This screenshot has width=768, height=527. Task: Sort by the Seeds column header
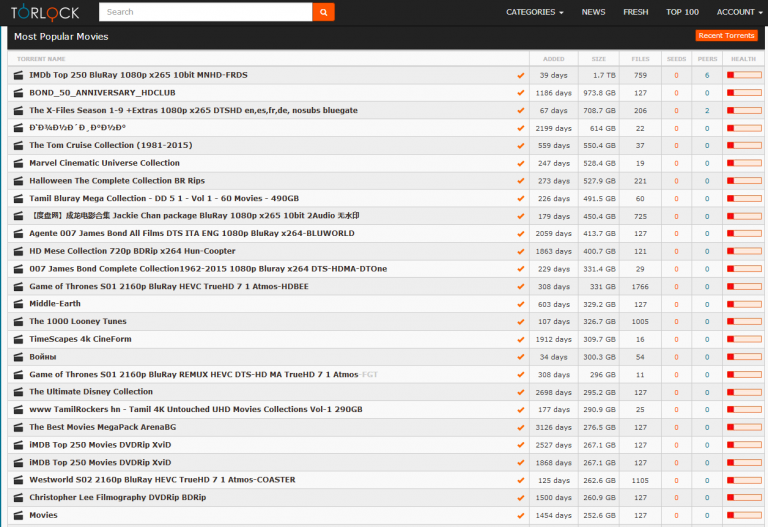tap(676, 59)
